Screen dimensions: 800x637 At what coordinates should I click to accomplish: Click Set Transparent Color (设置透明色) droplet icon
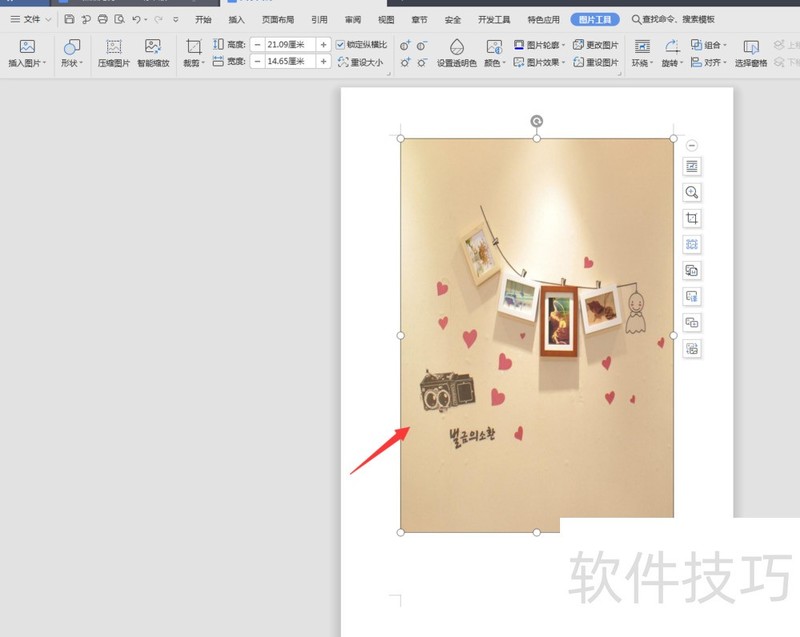pyautogui.click(x=457, y=47)
